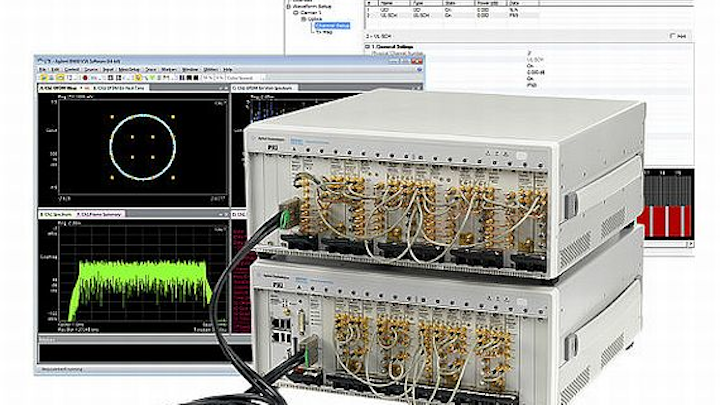The width and height of the screenshot is (720, 405).
Task: Open the Input menu in VSA window
Action: click(108, 69)
